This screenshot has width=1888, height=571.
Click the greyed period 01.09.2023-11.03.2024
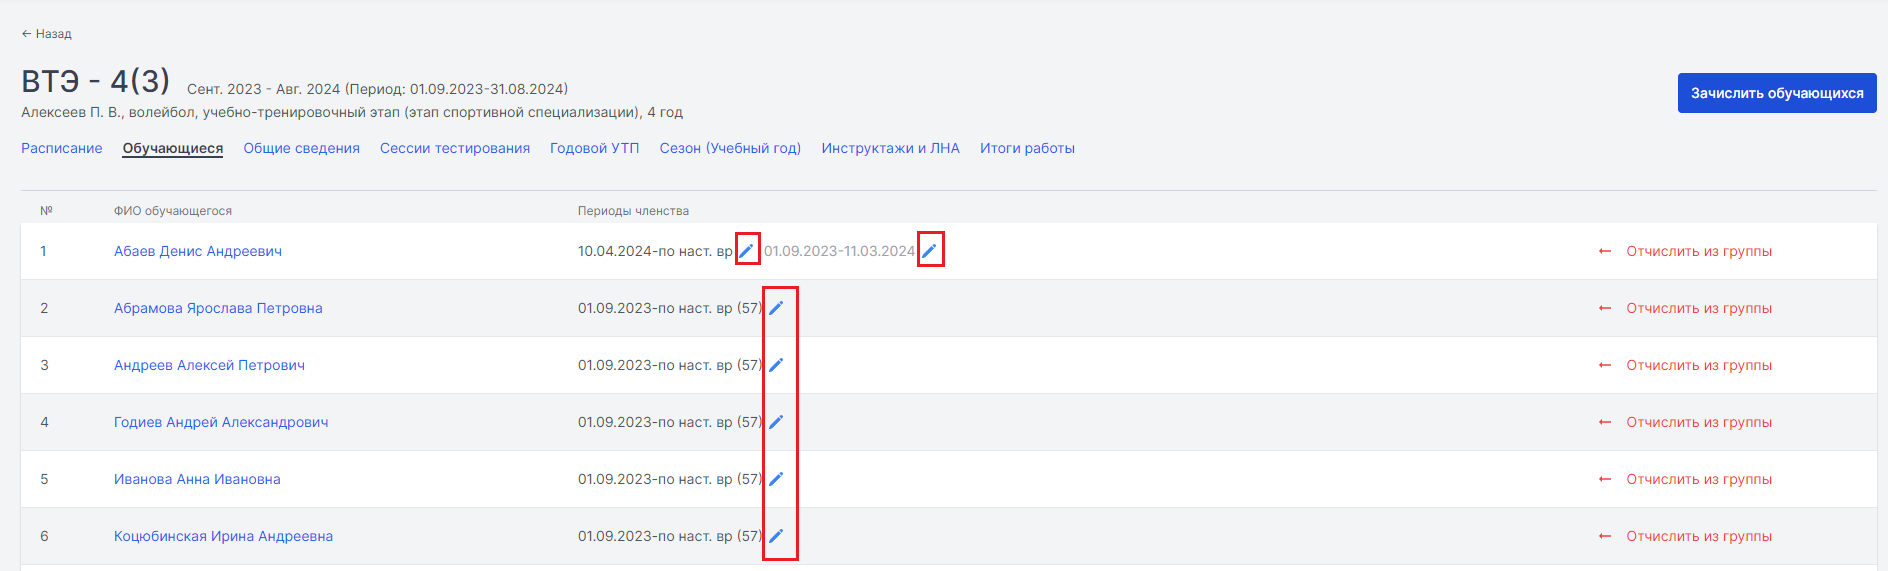(x=840, y=251)
